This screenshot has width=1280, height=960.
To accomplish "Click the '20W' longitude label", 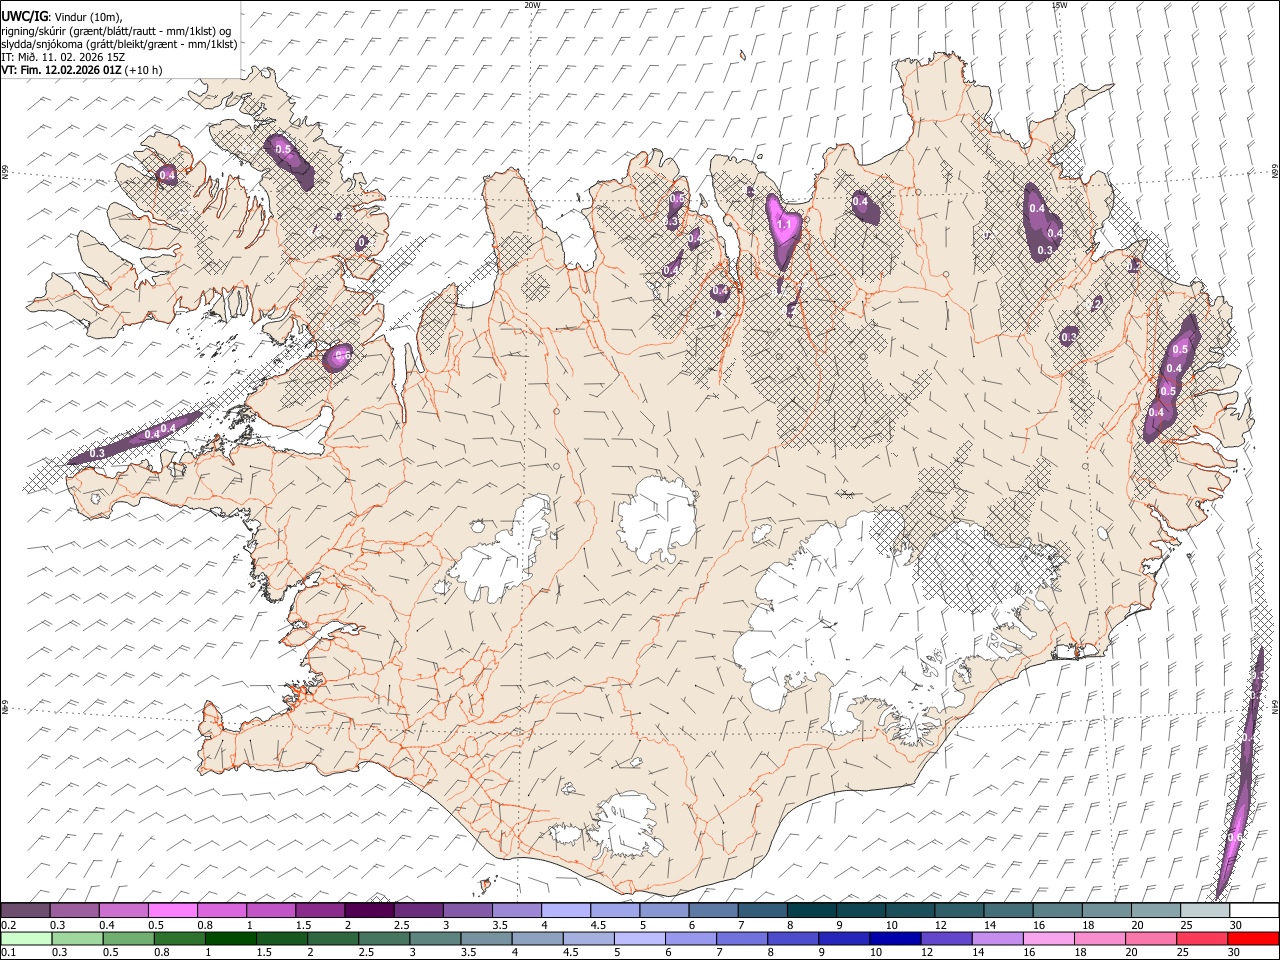I will coord(532,5).
